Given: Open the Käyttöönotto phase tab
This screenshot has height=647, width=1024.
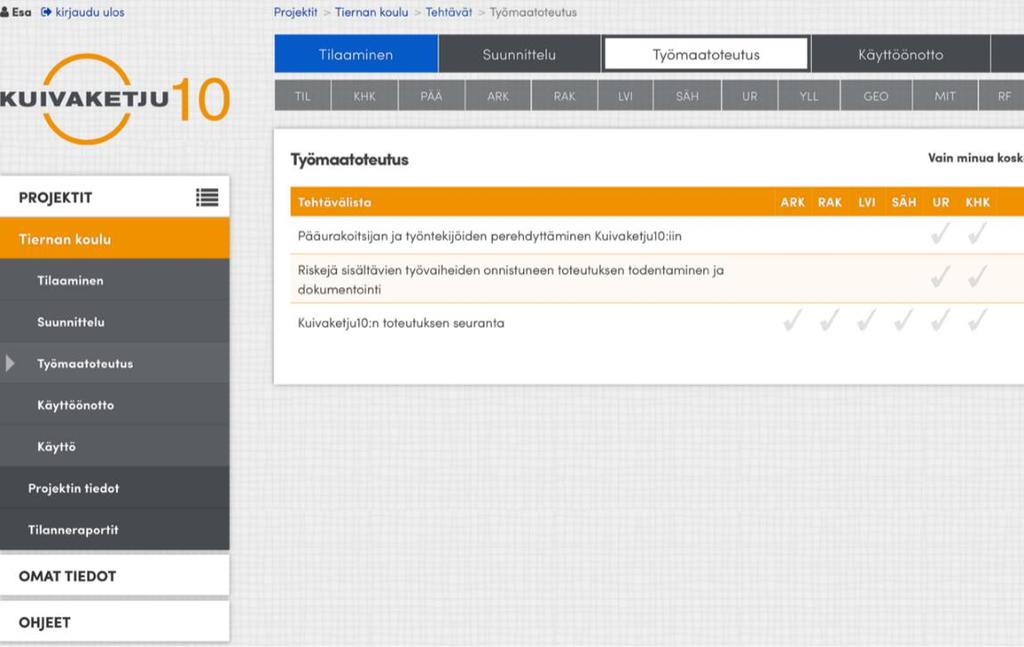Looking at the screenshot, I should pos(901,54).
